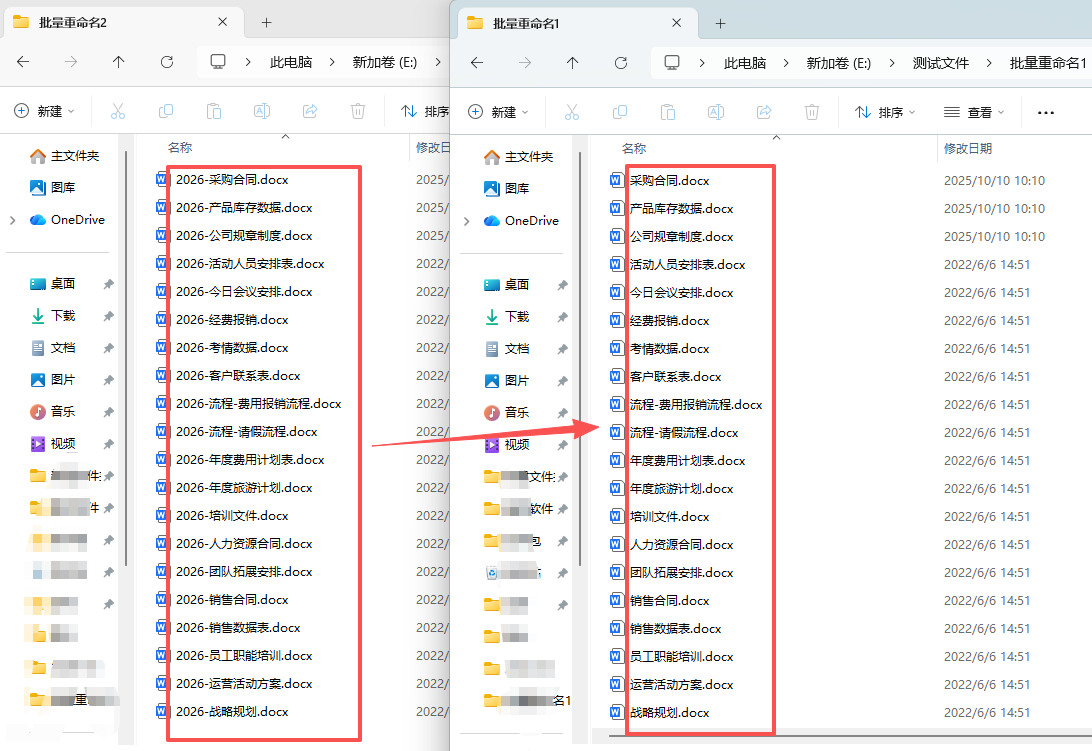This screenshot has width=1092, height=751.
Task: Sort by 修改日期 column in 批量重命名1 window
Action: pos(967,148)
